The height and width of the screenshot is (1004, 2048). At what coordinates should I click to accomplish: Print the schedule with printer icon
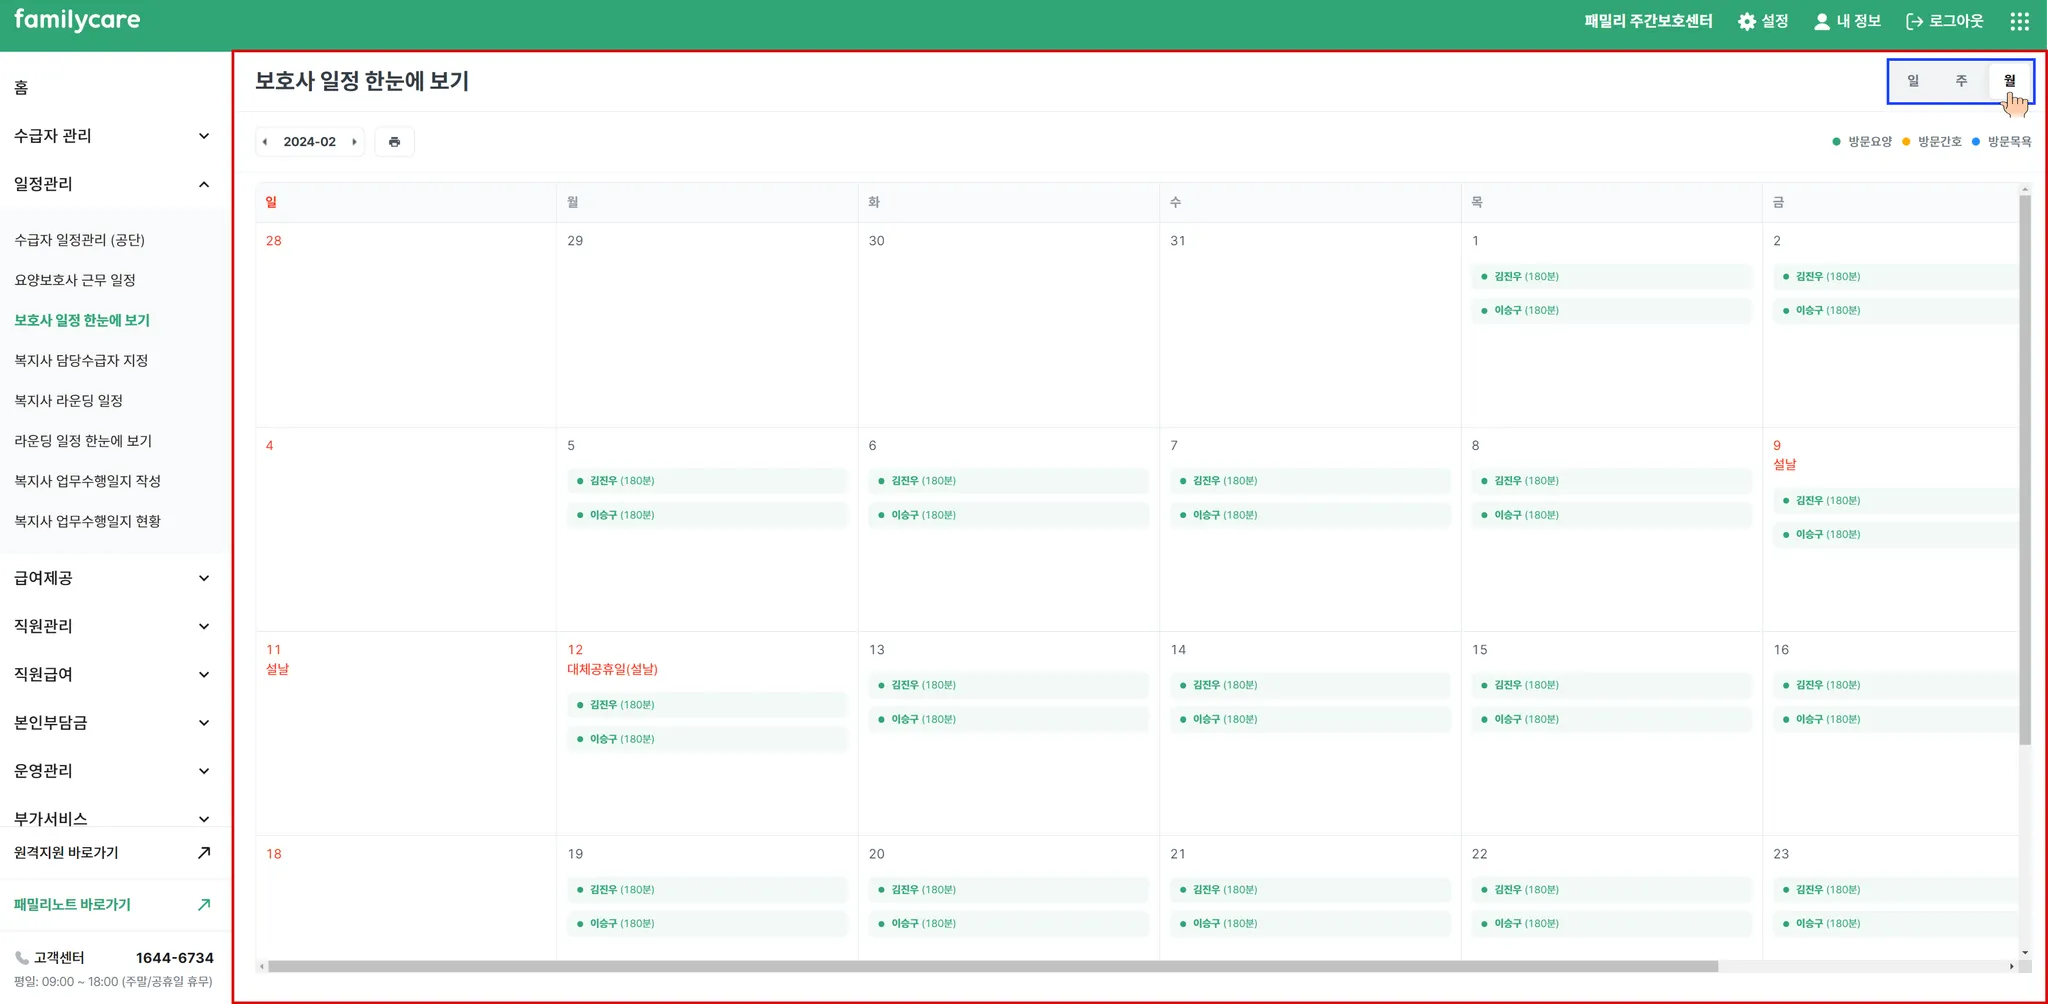pos(394,142)
